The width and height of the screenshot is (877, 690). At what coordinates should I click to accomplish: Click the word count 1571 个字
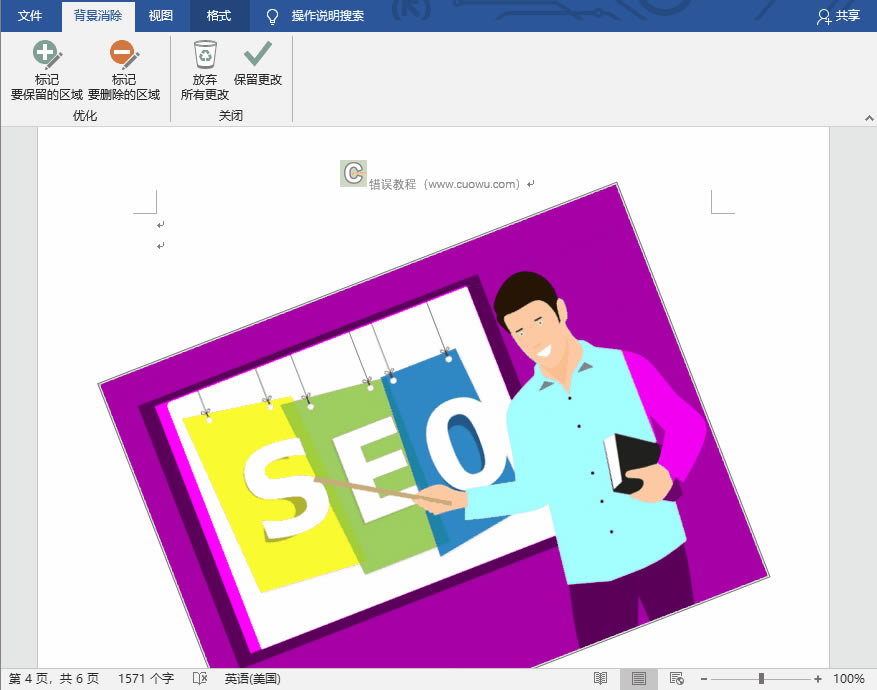[146, 679]
